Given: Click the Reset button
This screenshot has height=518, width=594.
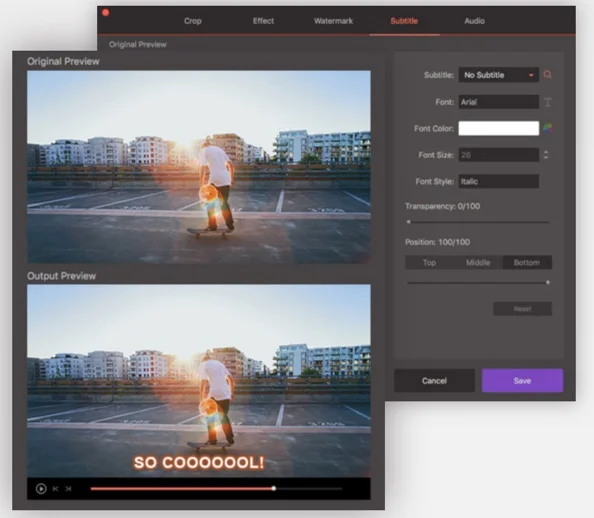Looking at the screenshot, I should (x=522, y=309).
